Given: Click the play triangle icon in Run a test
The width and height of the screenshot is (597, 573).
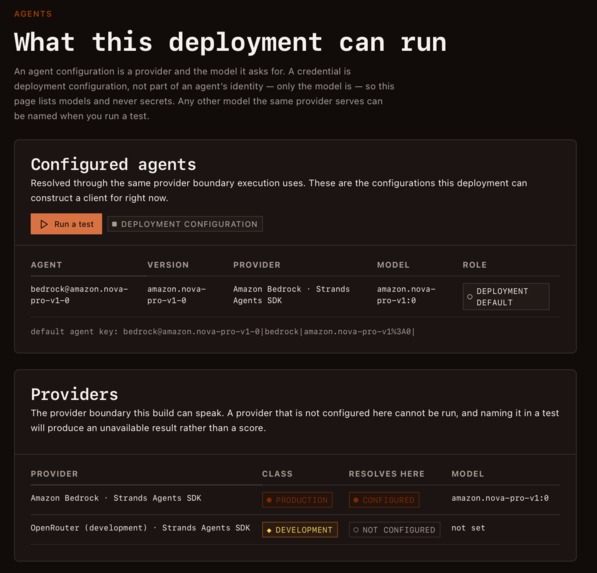Looking at the screenshot, I should tap(44, 224).
